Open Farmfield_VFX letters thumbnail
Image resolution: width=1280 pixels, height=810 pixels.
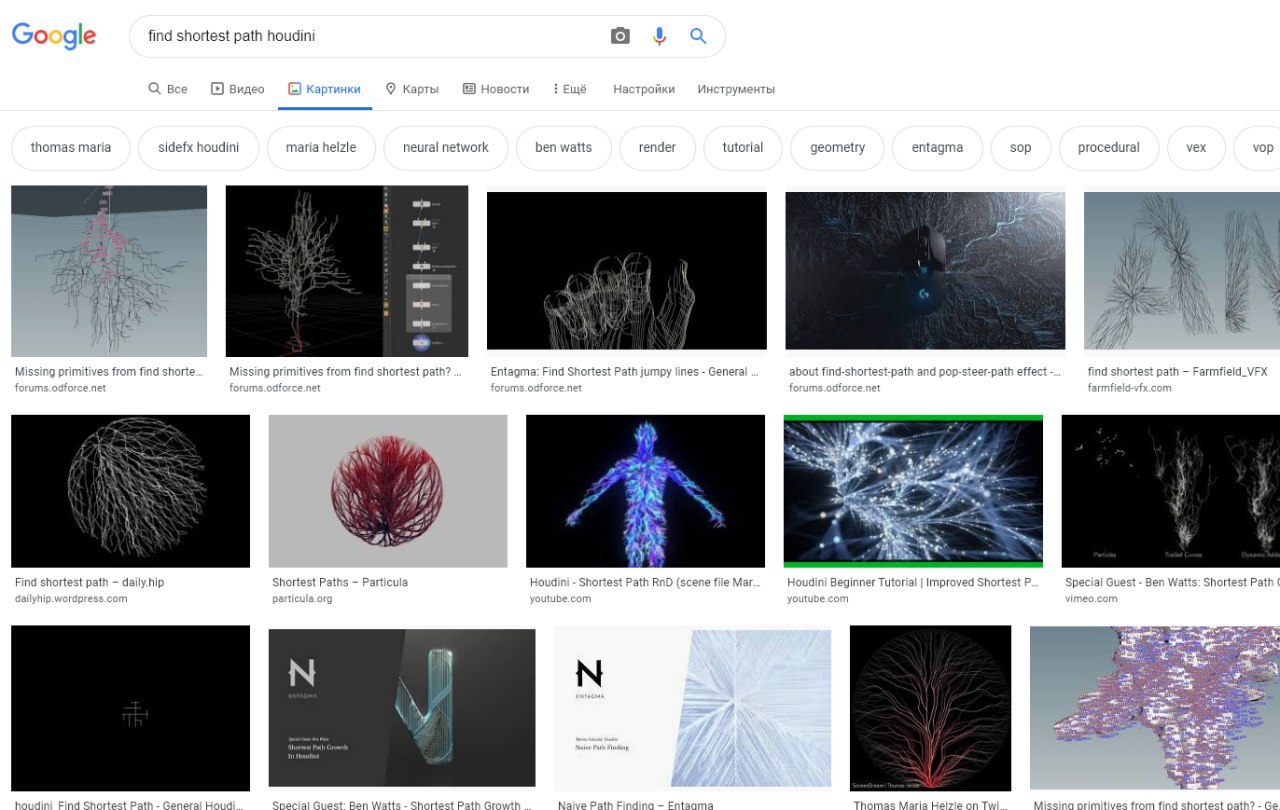point(1182,271)
